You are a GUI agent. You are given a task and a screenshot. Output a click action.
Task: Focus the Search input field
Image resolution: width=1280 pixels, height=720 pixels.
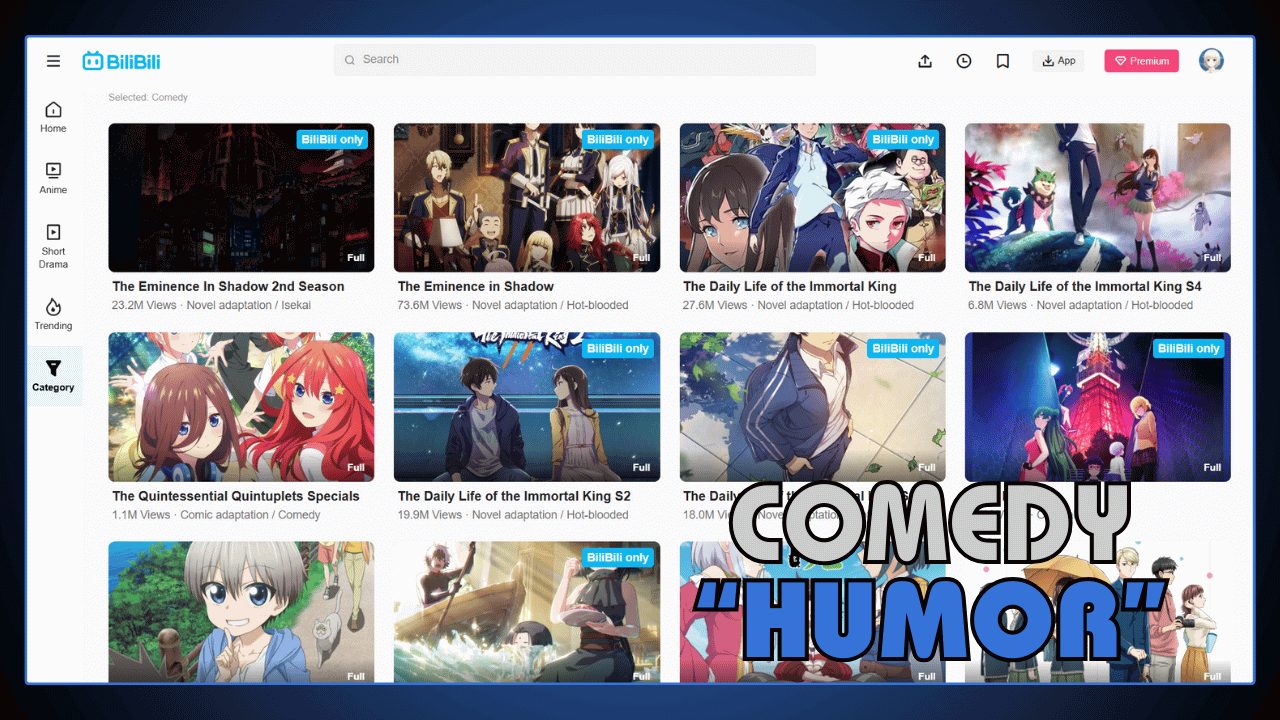575,60
